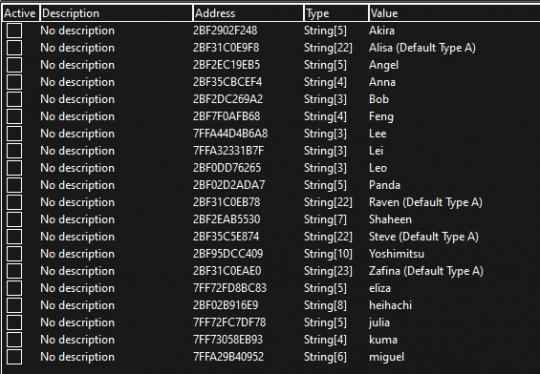The width and height of the screenshot is (540, 374).
Task: Select the 'No description' text of the Feng row
Action: tap(77, 116)
